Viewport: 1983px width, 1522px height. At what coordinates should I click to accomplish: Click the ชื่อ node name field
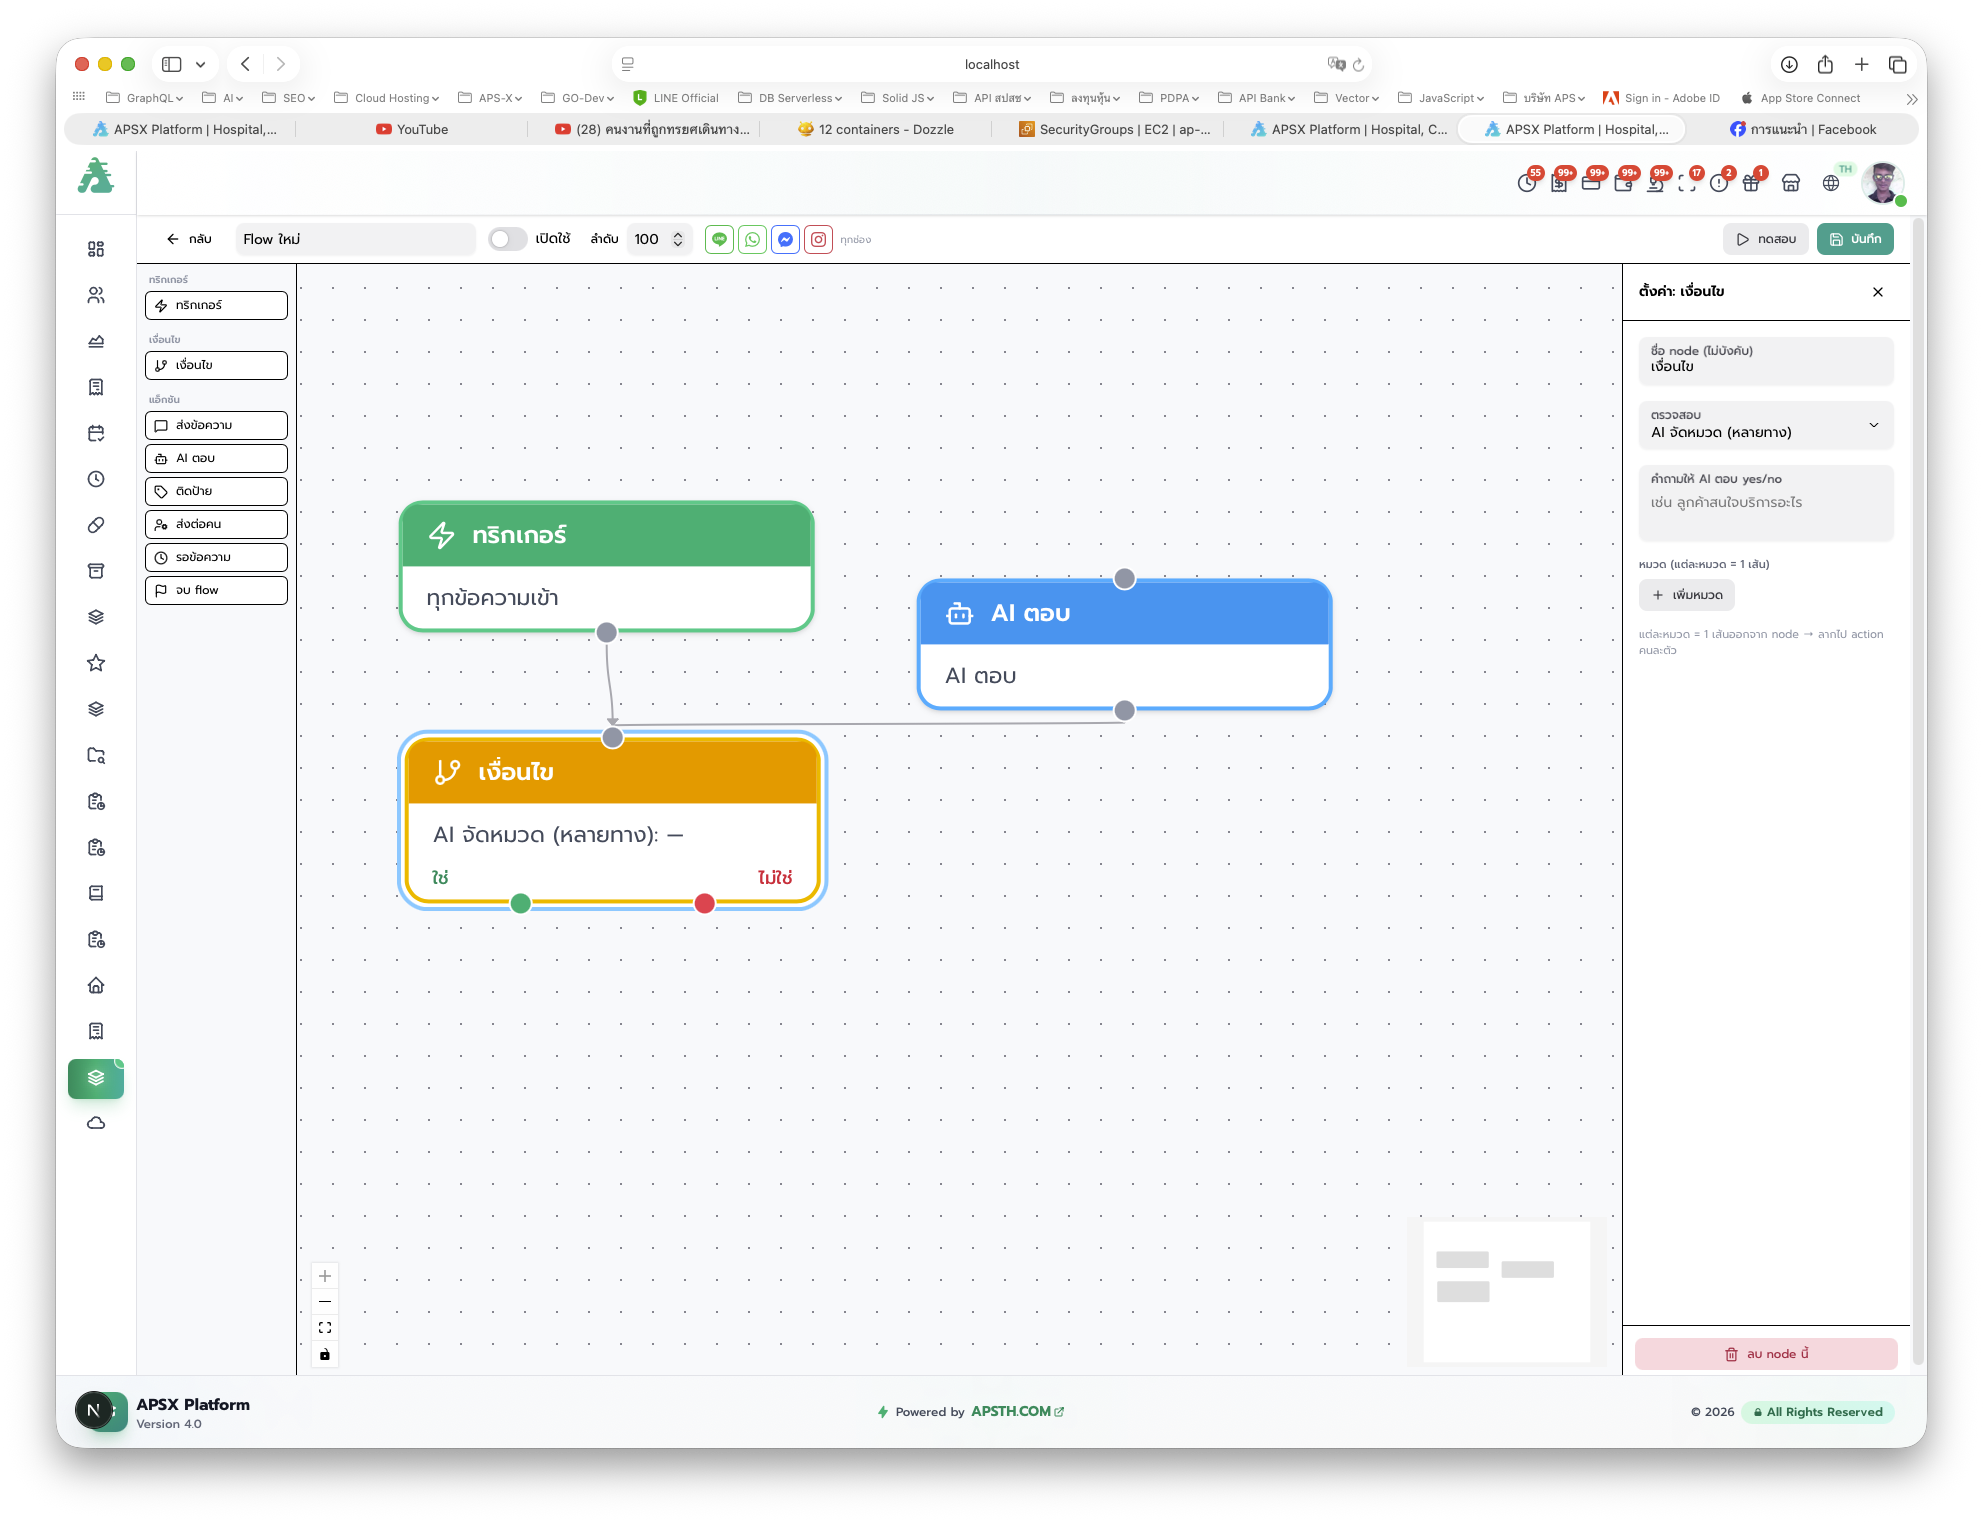[1766, 360]
